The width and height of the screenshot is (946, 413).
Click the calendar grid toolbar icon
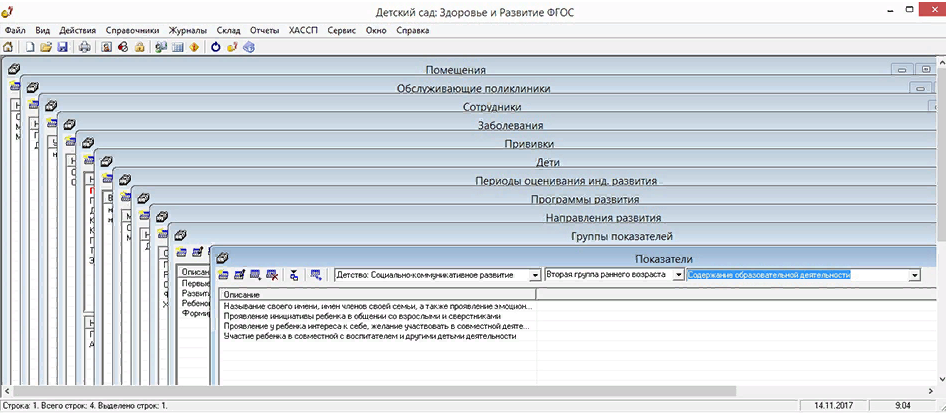point(177,47)
